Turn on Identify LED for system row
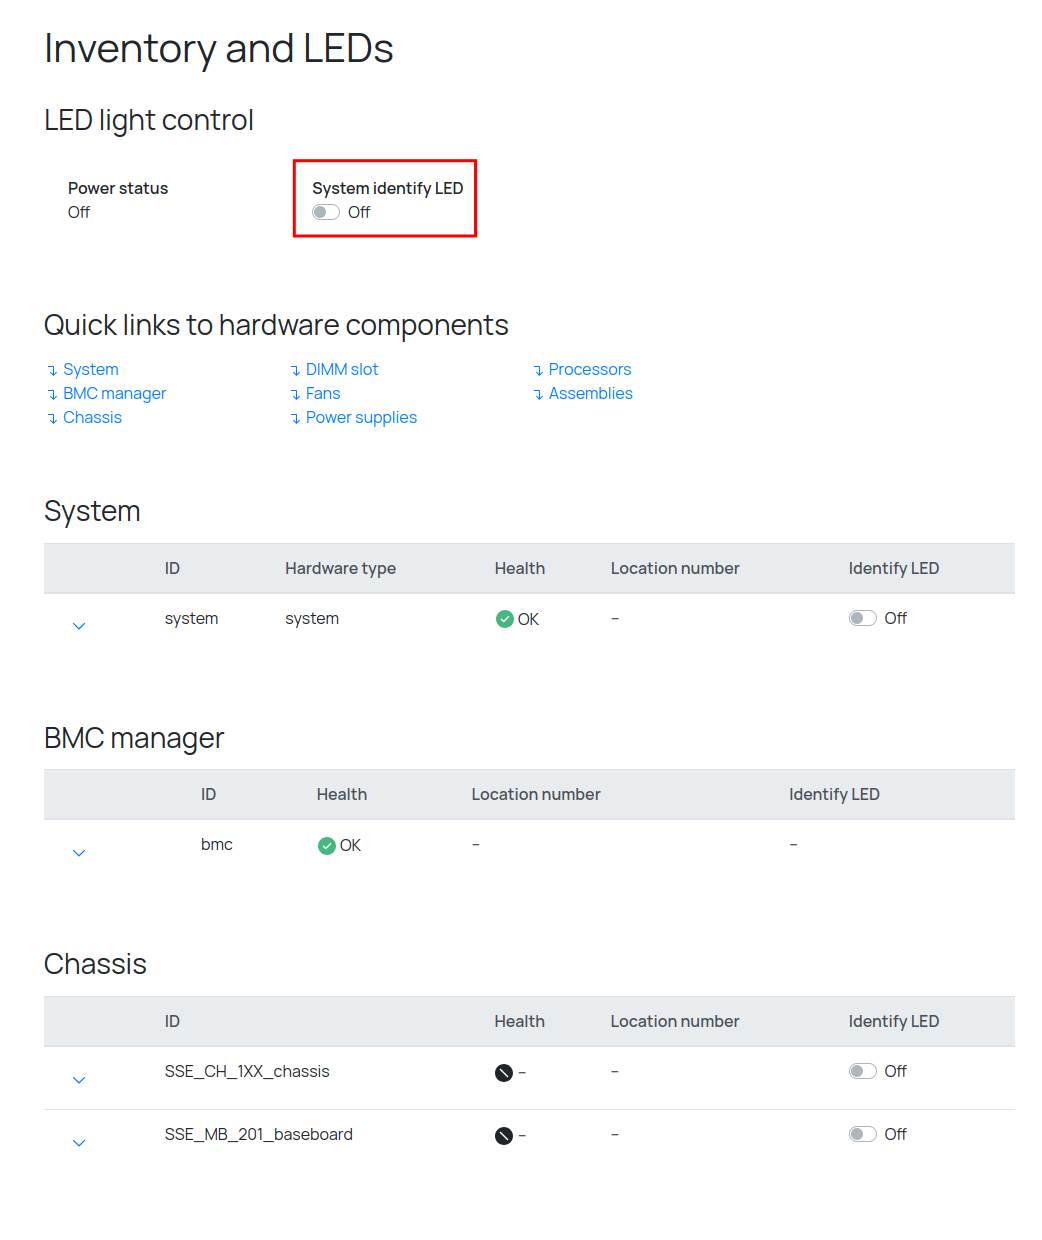 click(862, 618)
